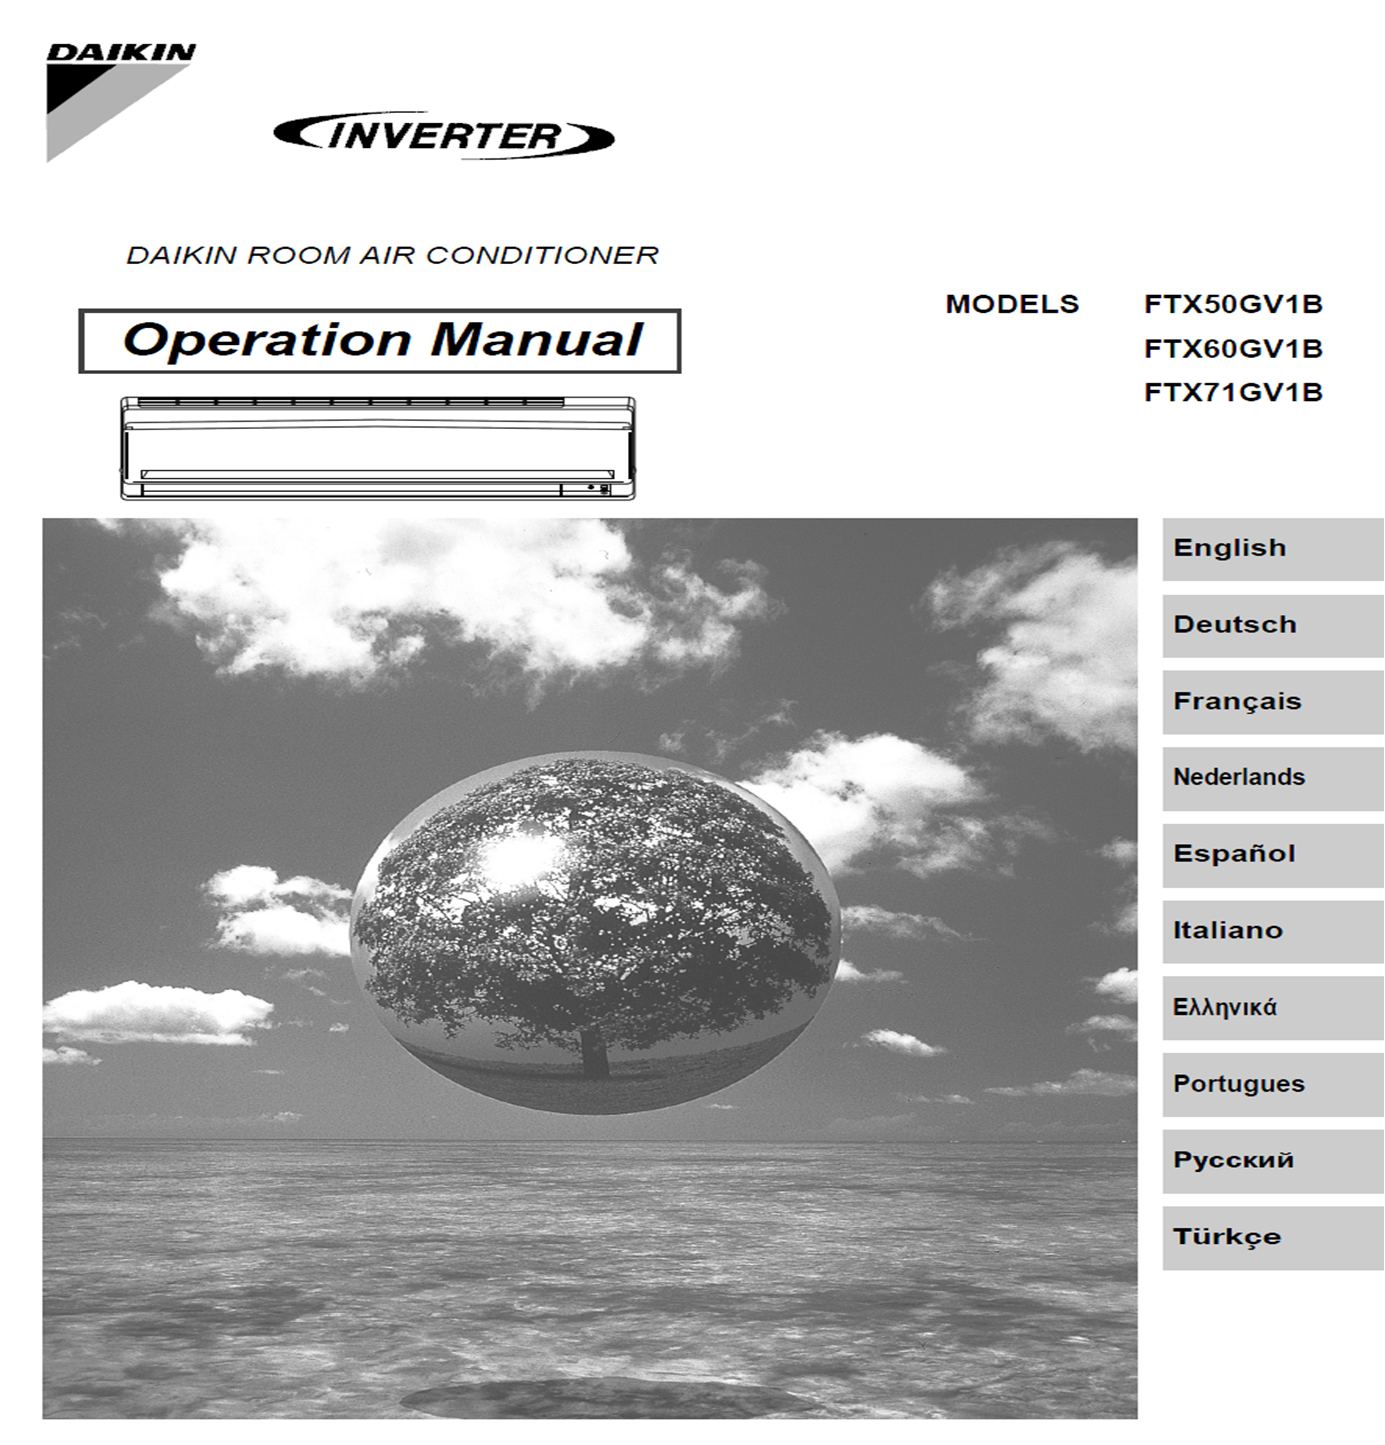Switch to the Nederlands tab
Image resolution: width=1385 pixels, height=1445 pixels.
tap(1271, 778)
